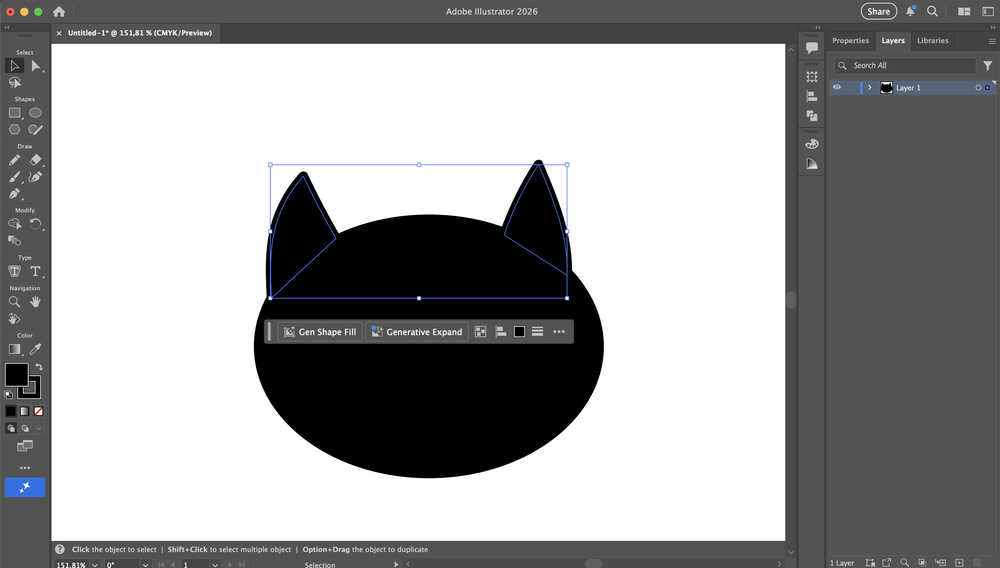Open the Color palette panel icon
The width and height of the screenshot is (1000, 568).
pyautogui.click(x=812, y=144)
